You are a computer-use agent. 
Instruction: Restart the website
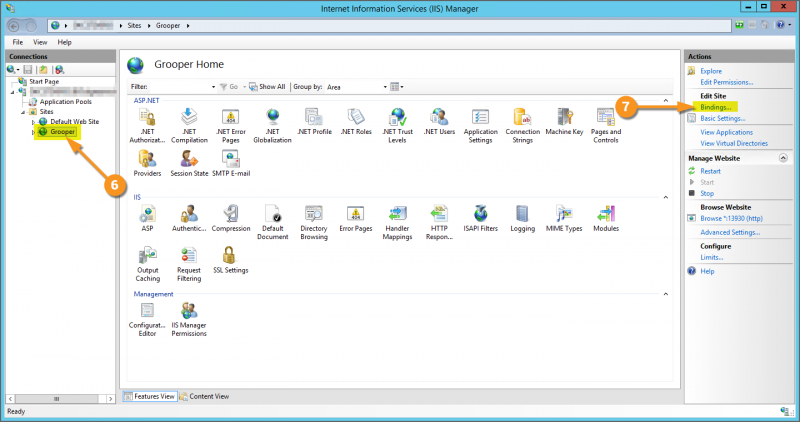[710, 171]
